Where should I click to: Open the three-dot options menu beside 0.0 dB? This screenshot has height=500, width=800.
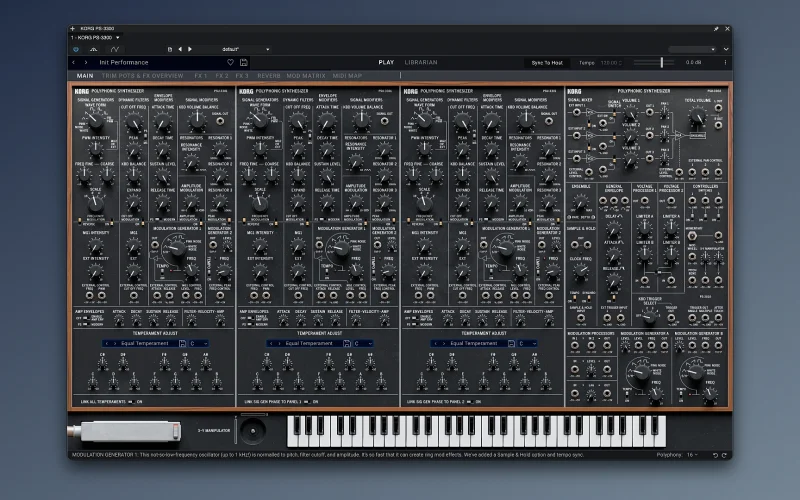725,62
